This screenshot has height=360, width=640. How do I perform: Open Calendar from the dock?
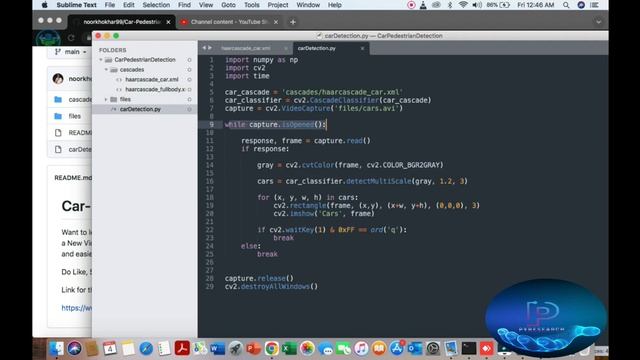pyautogui.click(x=110, y=348)
